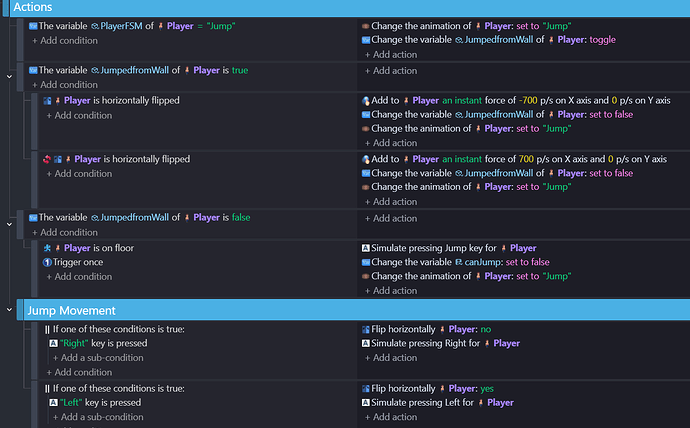Click the "Right" key is pressed condition
The width and height of the screenshot is (690, 428).
(99, 343)
